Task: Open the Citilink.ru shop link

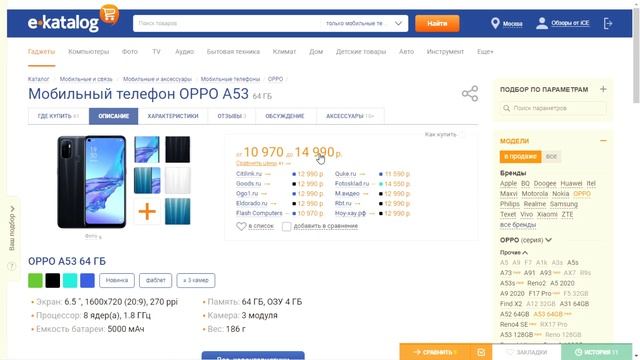Action: (249, 174)
